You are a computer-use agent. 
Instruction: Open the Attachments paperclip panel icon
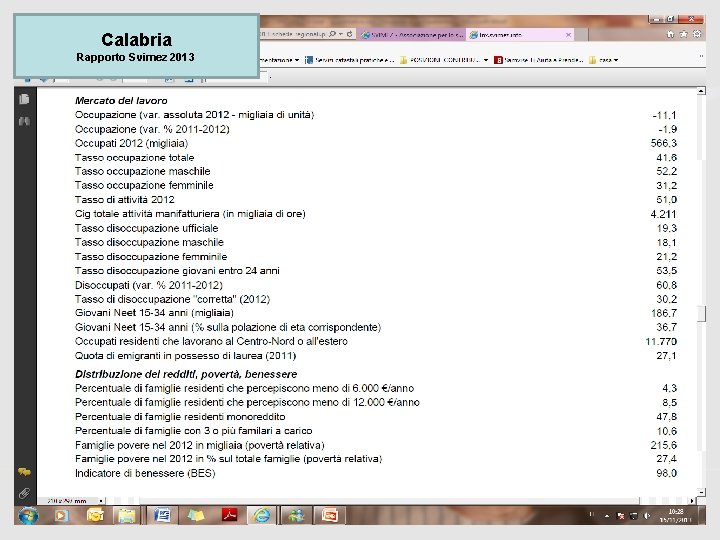[x=24, y=494]
